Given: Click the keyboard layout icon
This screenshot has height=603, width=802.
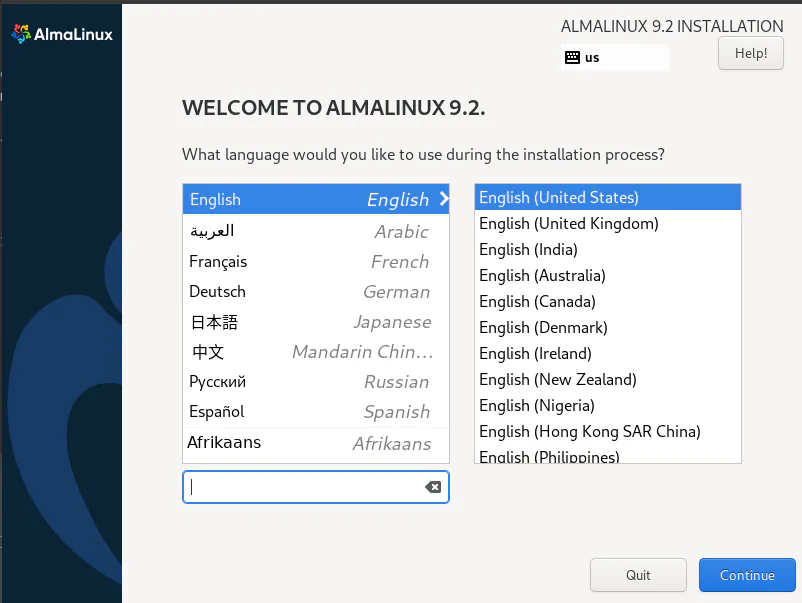Looking at the screenshot, I should (x=572, y=57).
